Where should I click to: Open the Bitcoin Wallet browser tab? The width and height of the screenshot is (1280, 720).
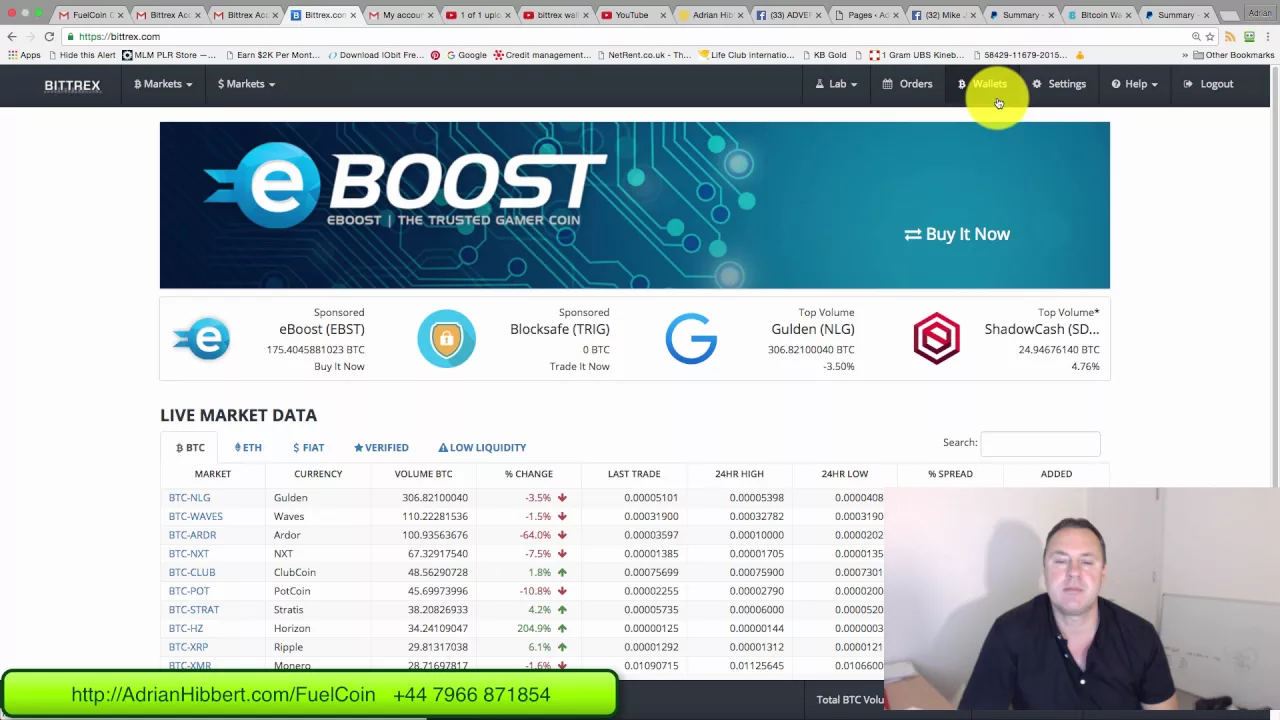[x=1098, y=15]
